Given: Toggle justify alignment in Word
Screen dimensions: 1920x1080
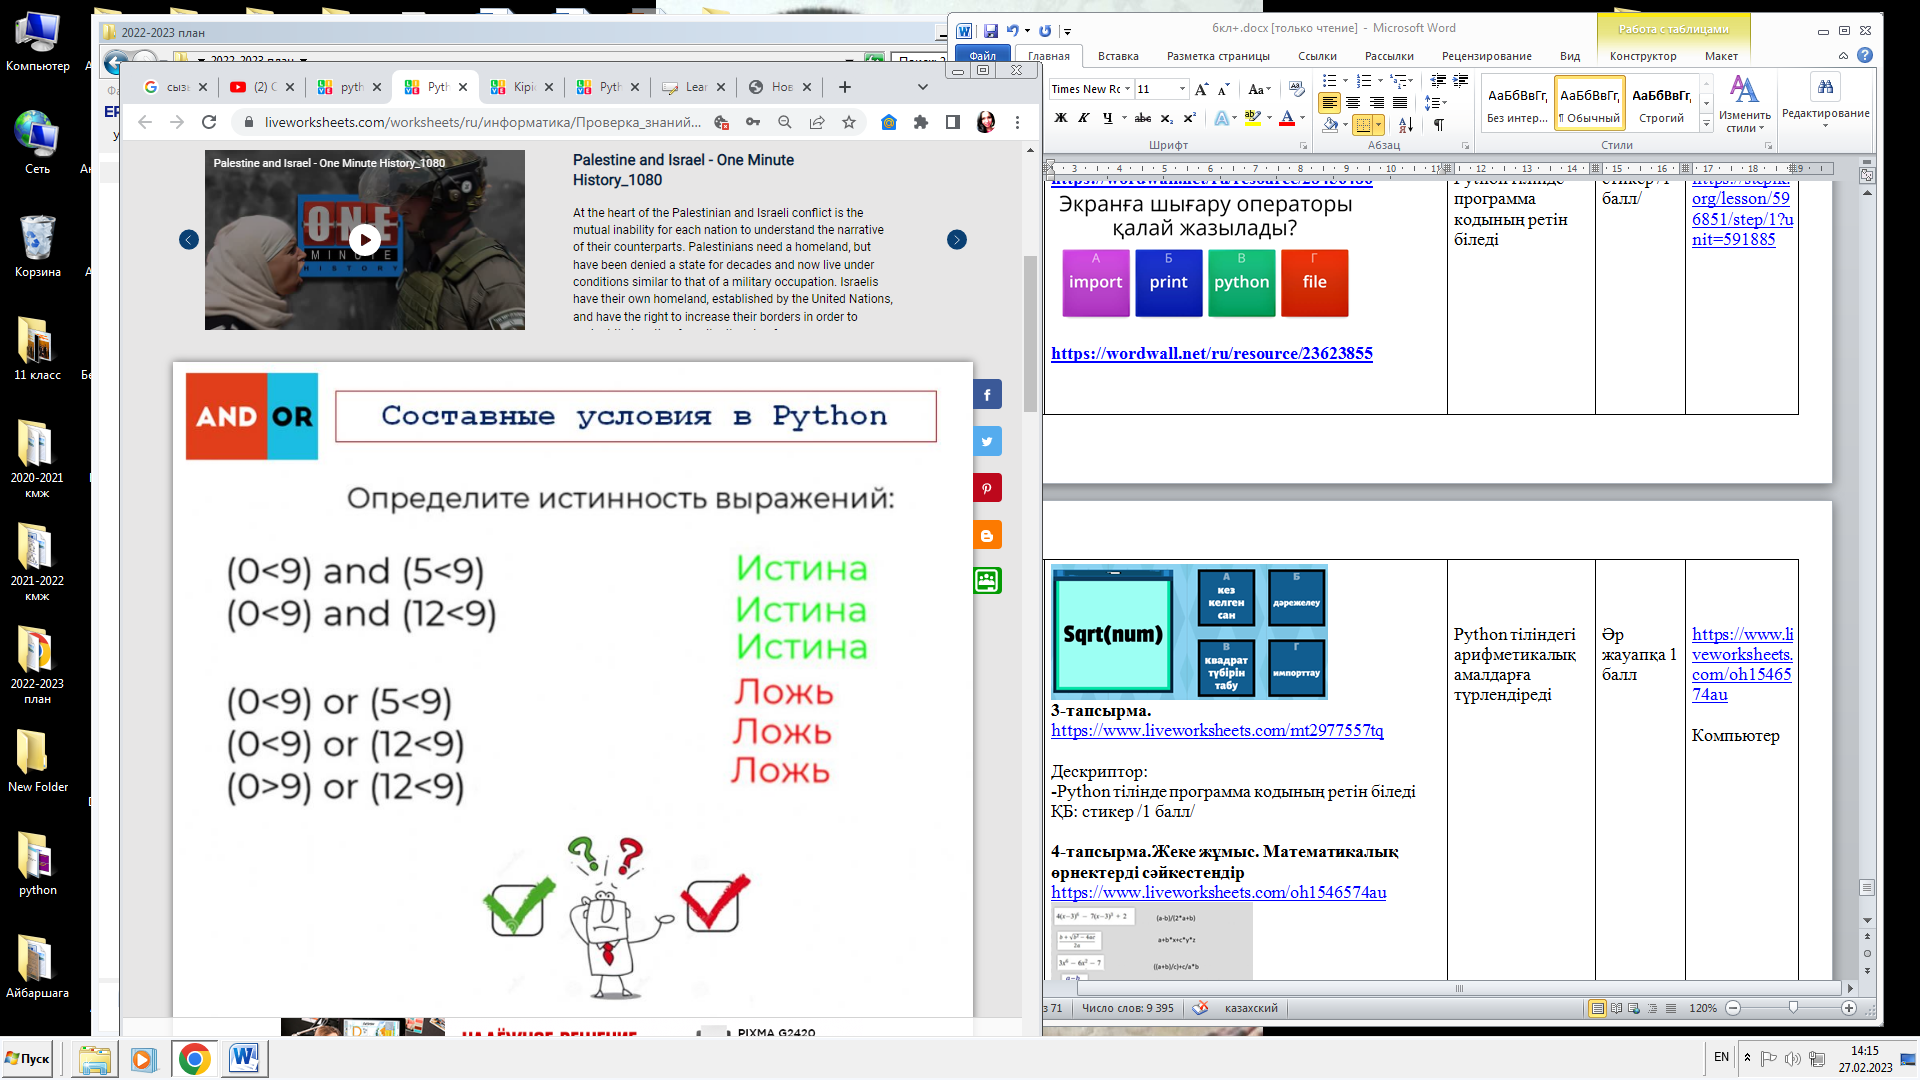Looking at the screenshot, I should [x=1400, y=103].
